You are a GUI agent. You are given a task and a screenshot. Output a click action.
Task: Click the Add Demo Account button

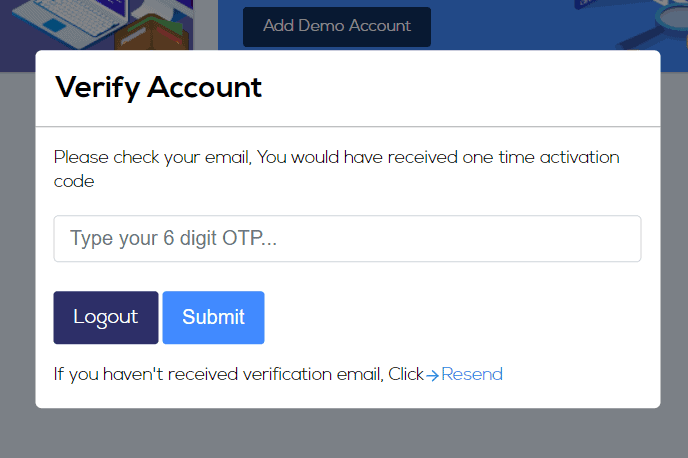337,26
